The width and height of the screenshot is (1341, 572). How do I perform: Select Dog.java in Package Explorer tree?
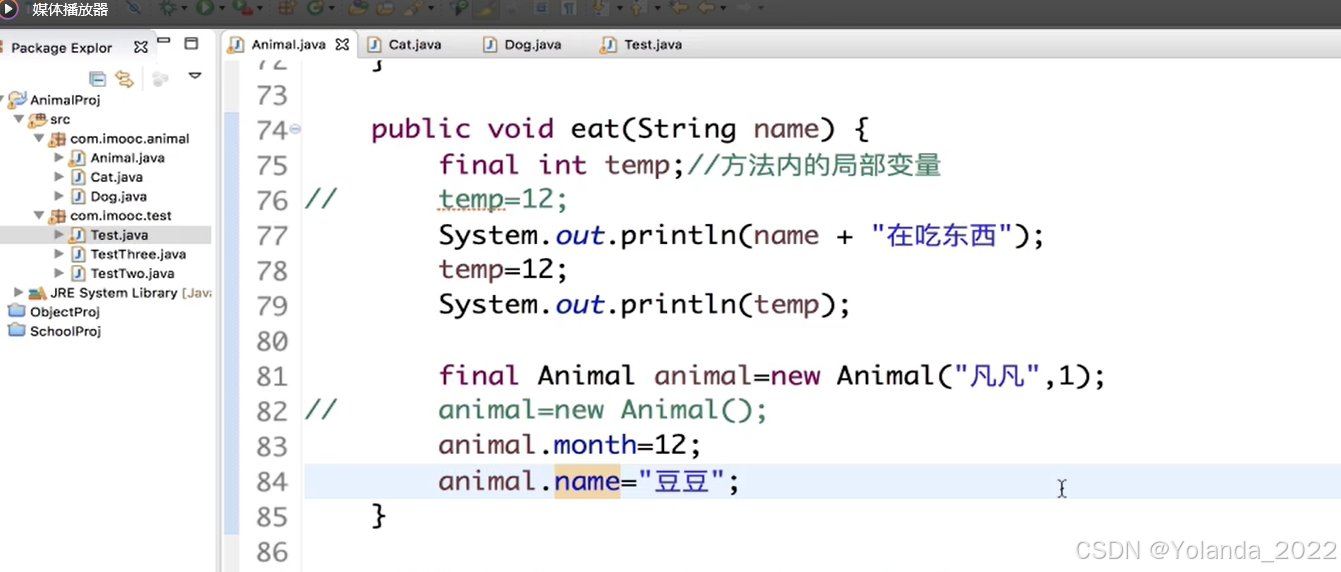point(119,196)
